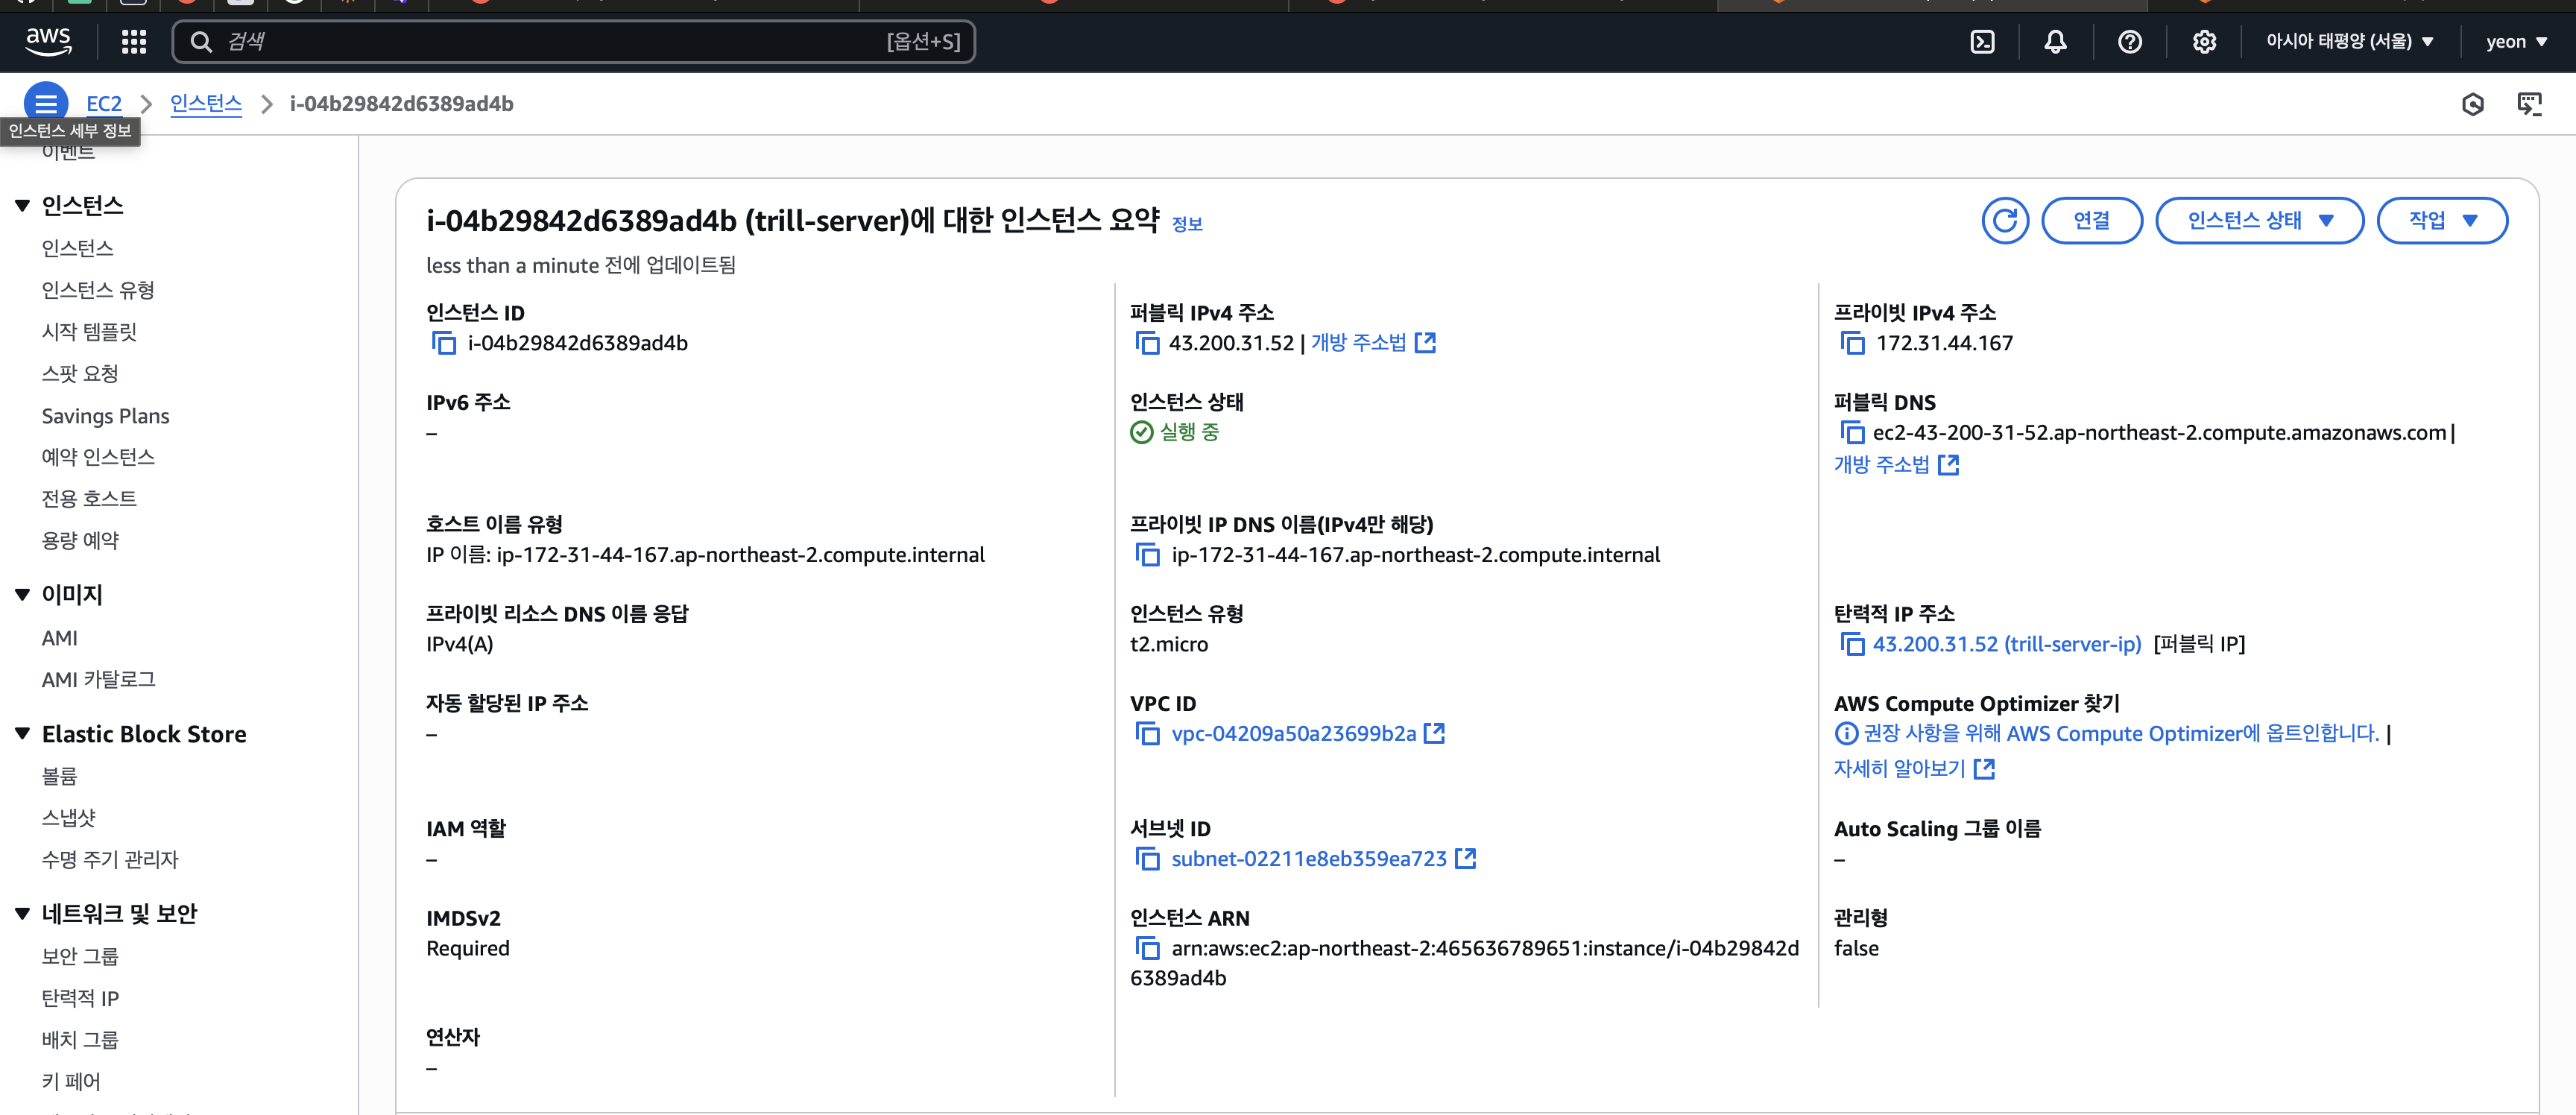Copy the private IPv4 address
This screenshot has height=1115, width=2576.
point(1852,343)
